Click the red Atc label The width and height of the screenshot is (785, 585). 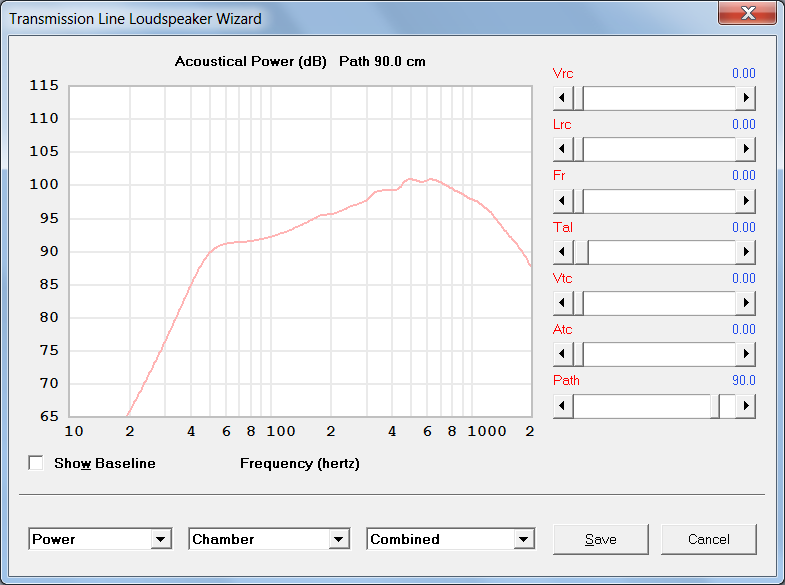coord(563,329)
